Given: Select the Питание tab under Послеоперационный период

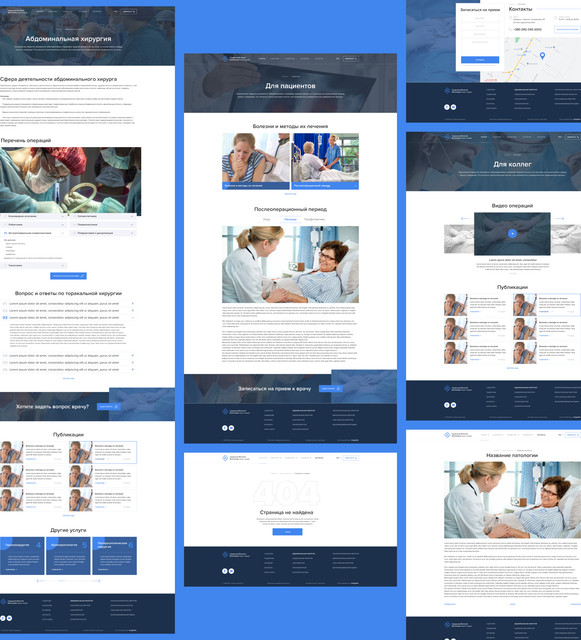Looking at the screenshot, I should tap(290, 219).
